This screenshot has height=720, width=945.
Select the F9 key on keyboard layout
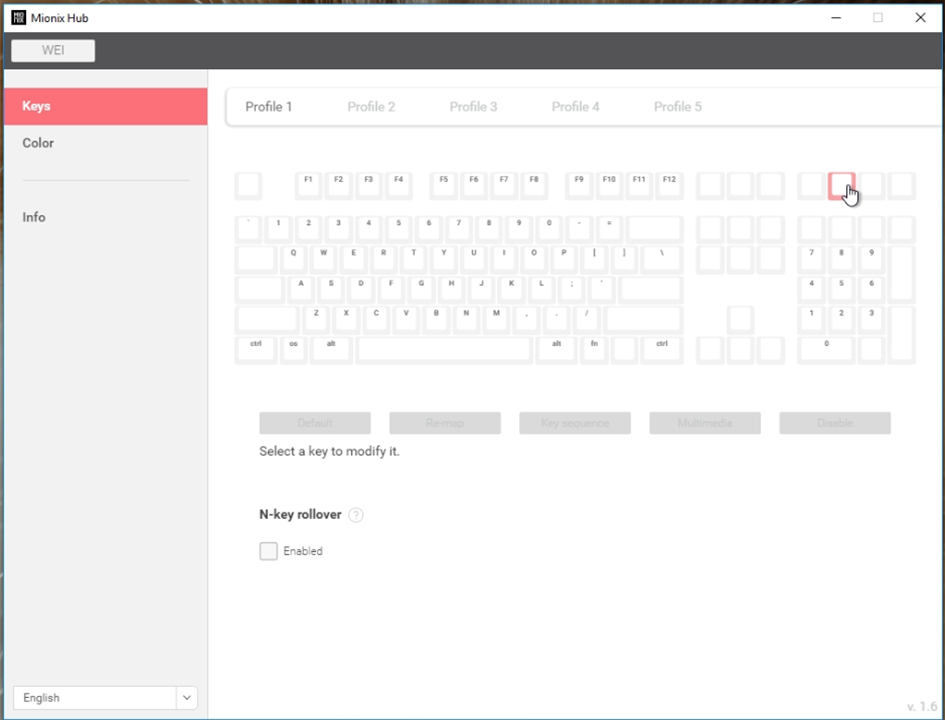(579, 186)
